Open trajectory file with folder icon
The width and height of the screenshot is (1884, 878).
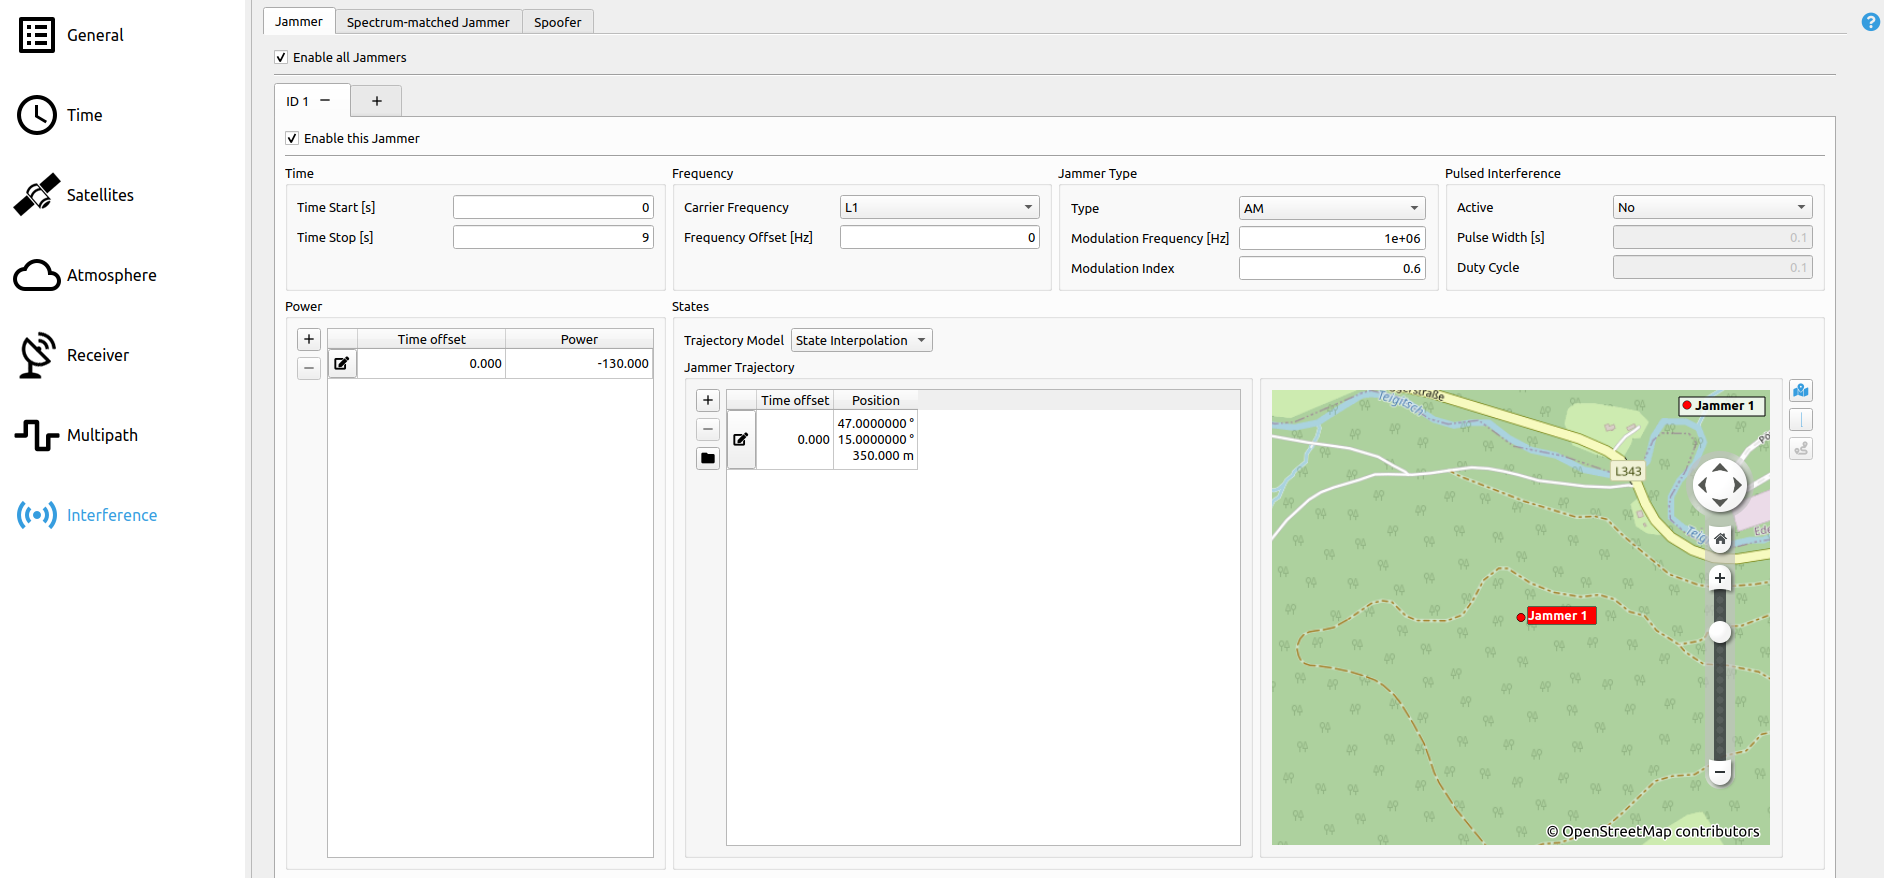point(708,458)
